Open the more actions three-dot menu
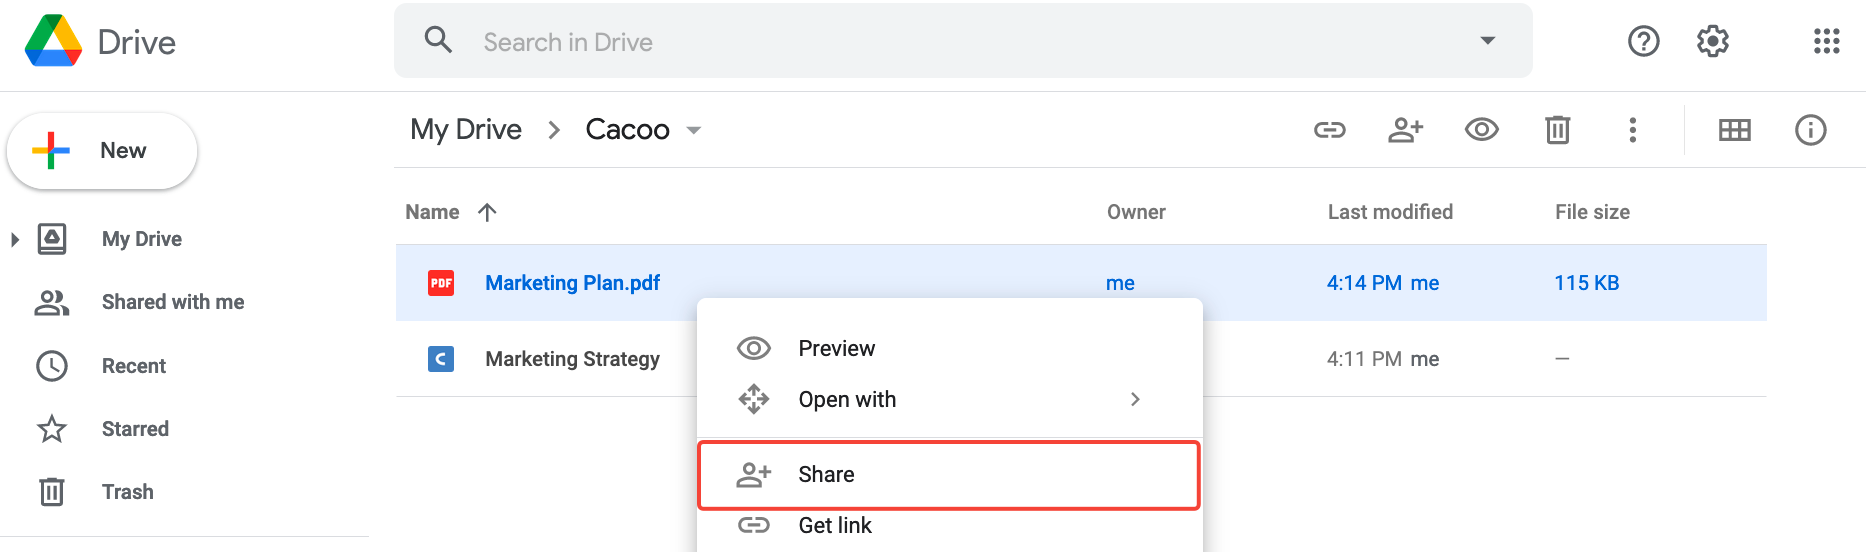 1632,130
